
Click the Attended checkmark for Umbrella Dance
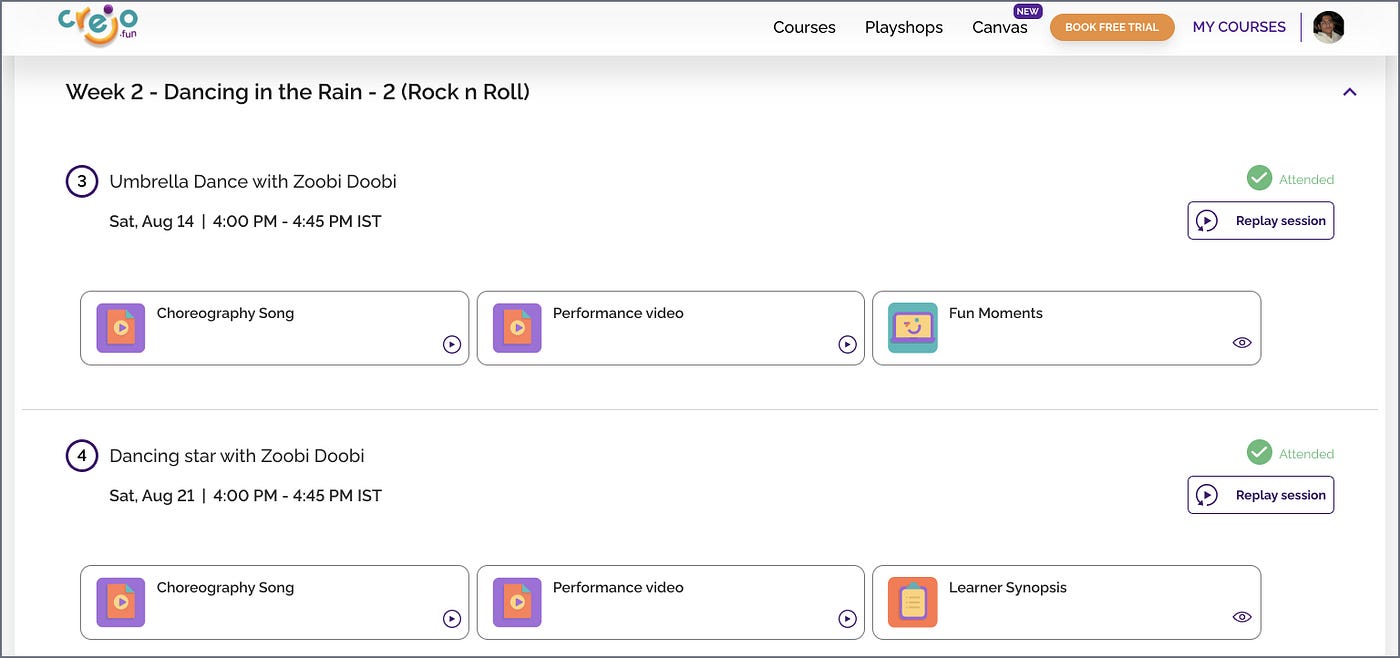click(1259, 178)
